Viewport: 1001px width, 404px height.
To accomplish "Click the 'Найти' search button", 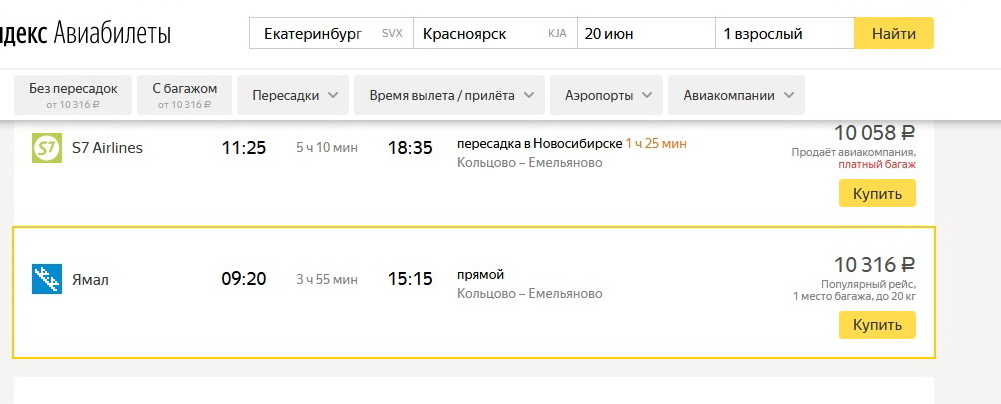I will [x=894, y=33].
